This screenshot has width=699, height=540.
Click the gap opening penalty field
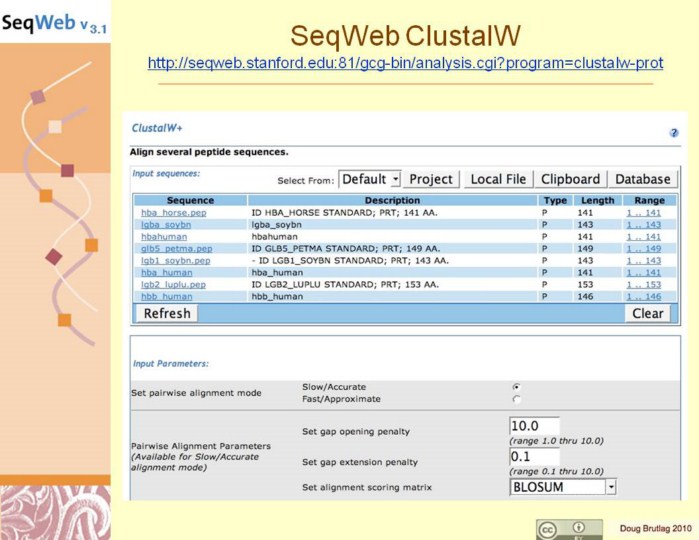(534, 427)
